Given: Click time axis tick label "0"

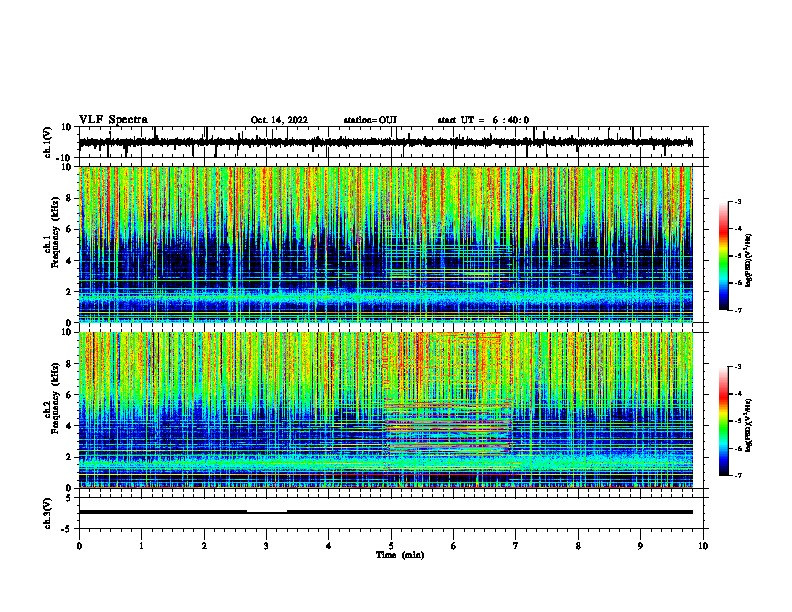Looking at the screenshot, I should tap(79, 546).
